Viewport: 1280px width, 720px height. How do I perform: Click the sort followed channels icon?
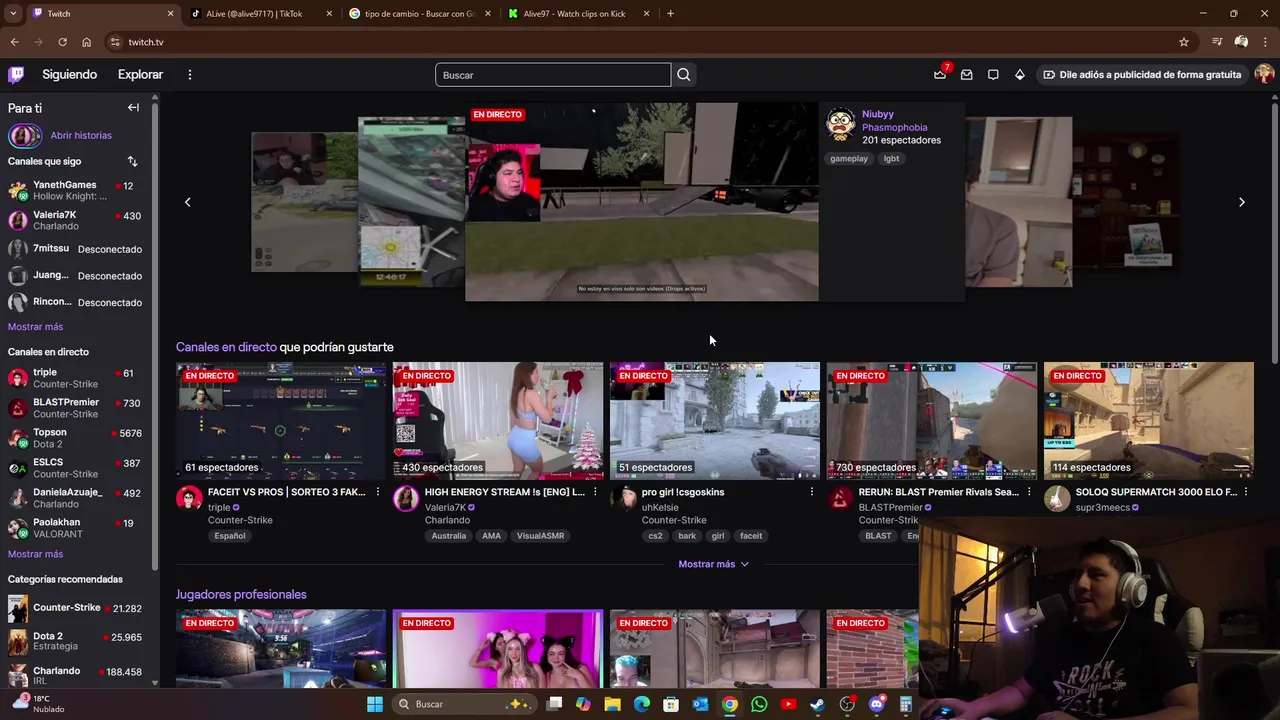(132, 161)
